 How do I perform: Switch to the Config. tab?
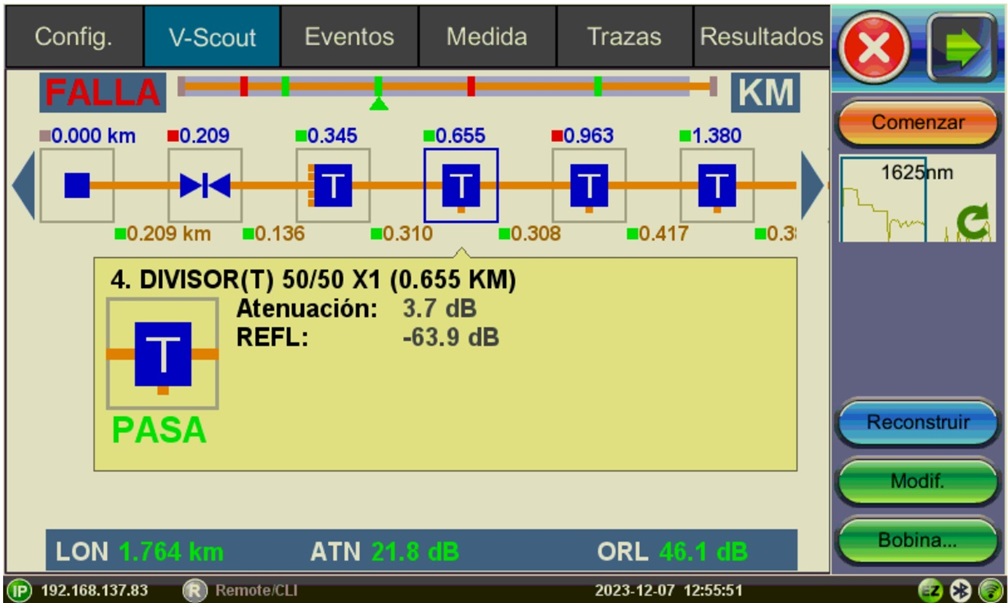[x=73, y=37]
